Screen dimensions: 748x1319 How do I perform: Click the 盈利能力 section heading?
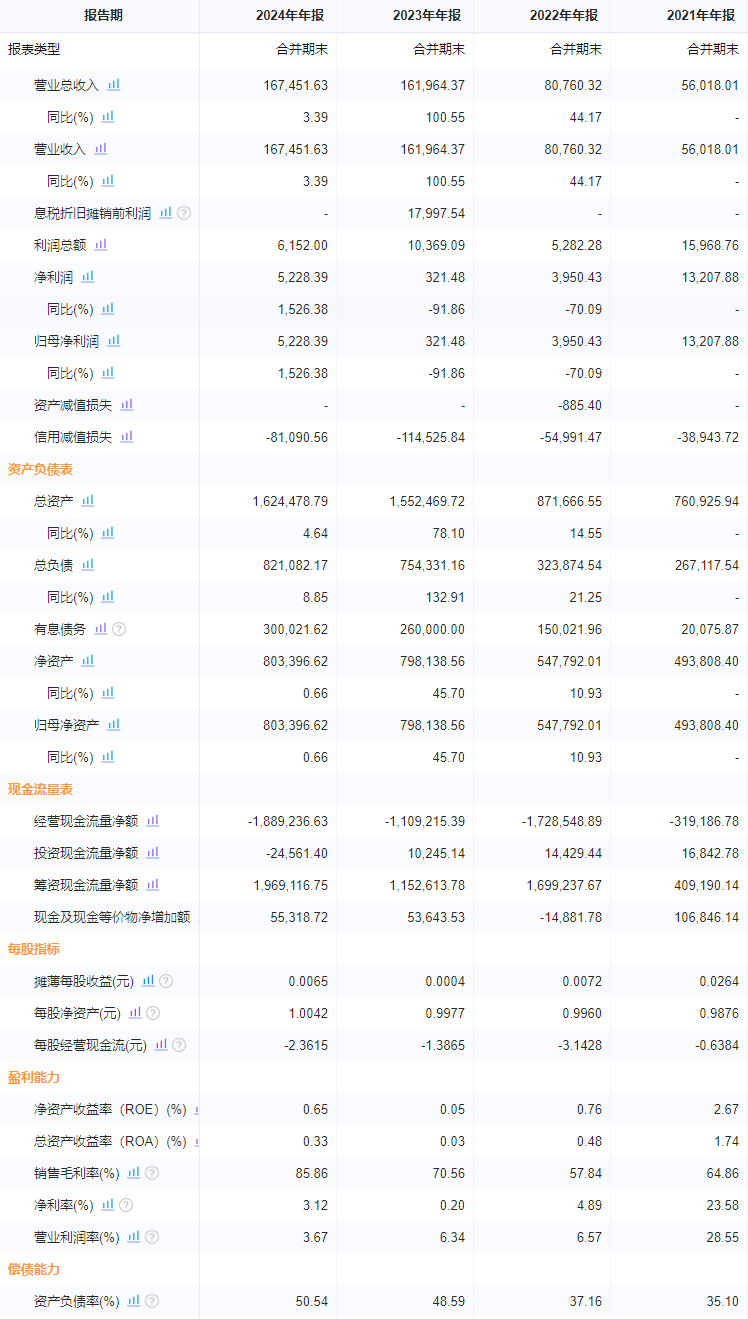(34, 1077)
